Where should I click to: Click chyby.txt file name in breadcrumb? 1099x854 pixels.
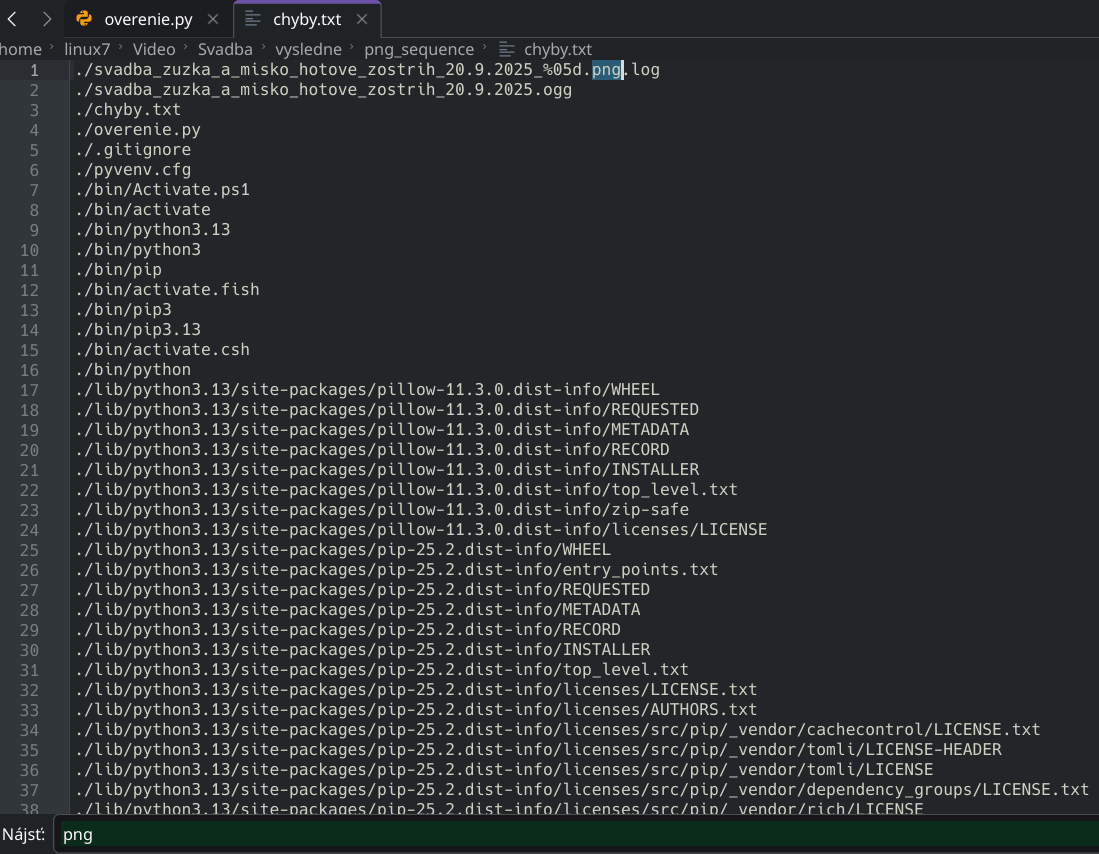(558, 49)
